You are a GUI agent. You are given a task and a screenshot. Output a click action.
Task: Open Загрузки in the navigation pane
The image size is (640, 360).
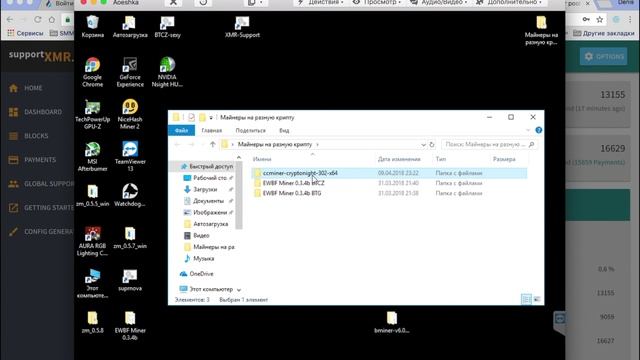tap(205, 189)
